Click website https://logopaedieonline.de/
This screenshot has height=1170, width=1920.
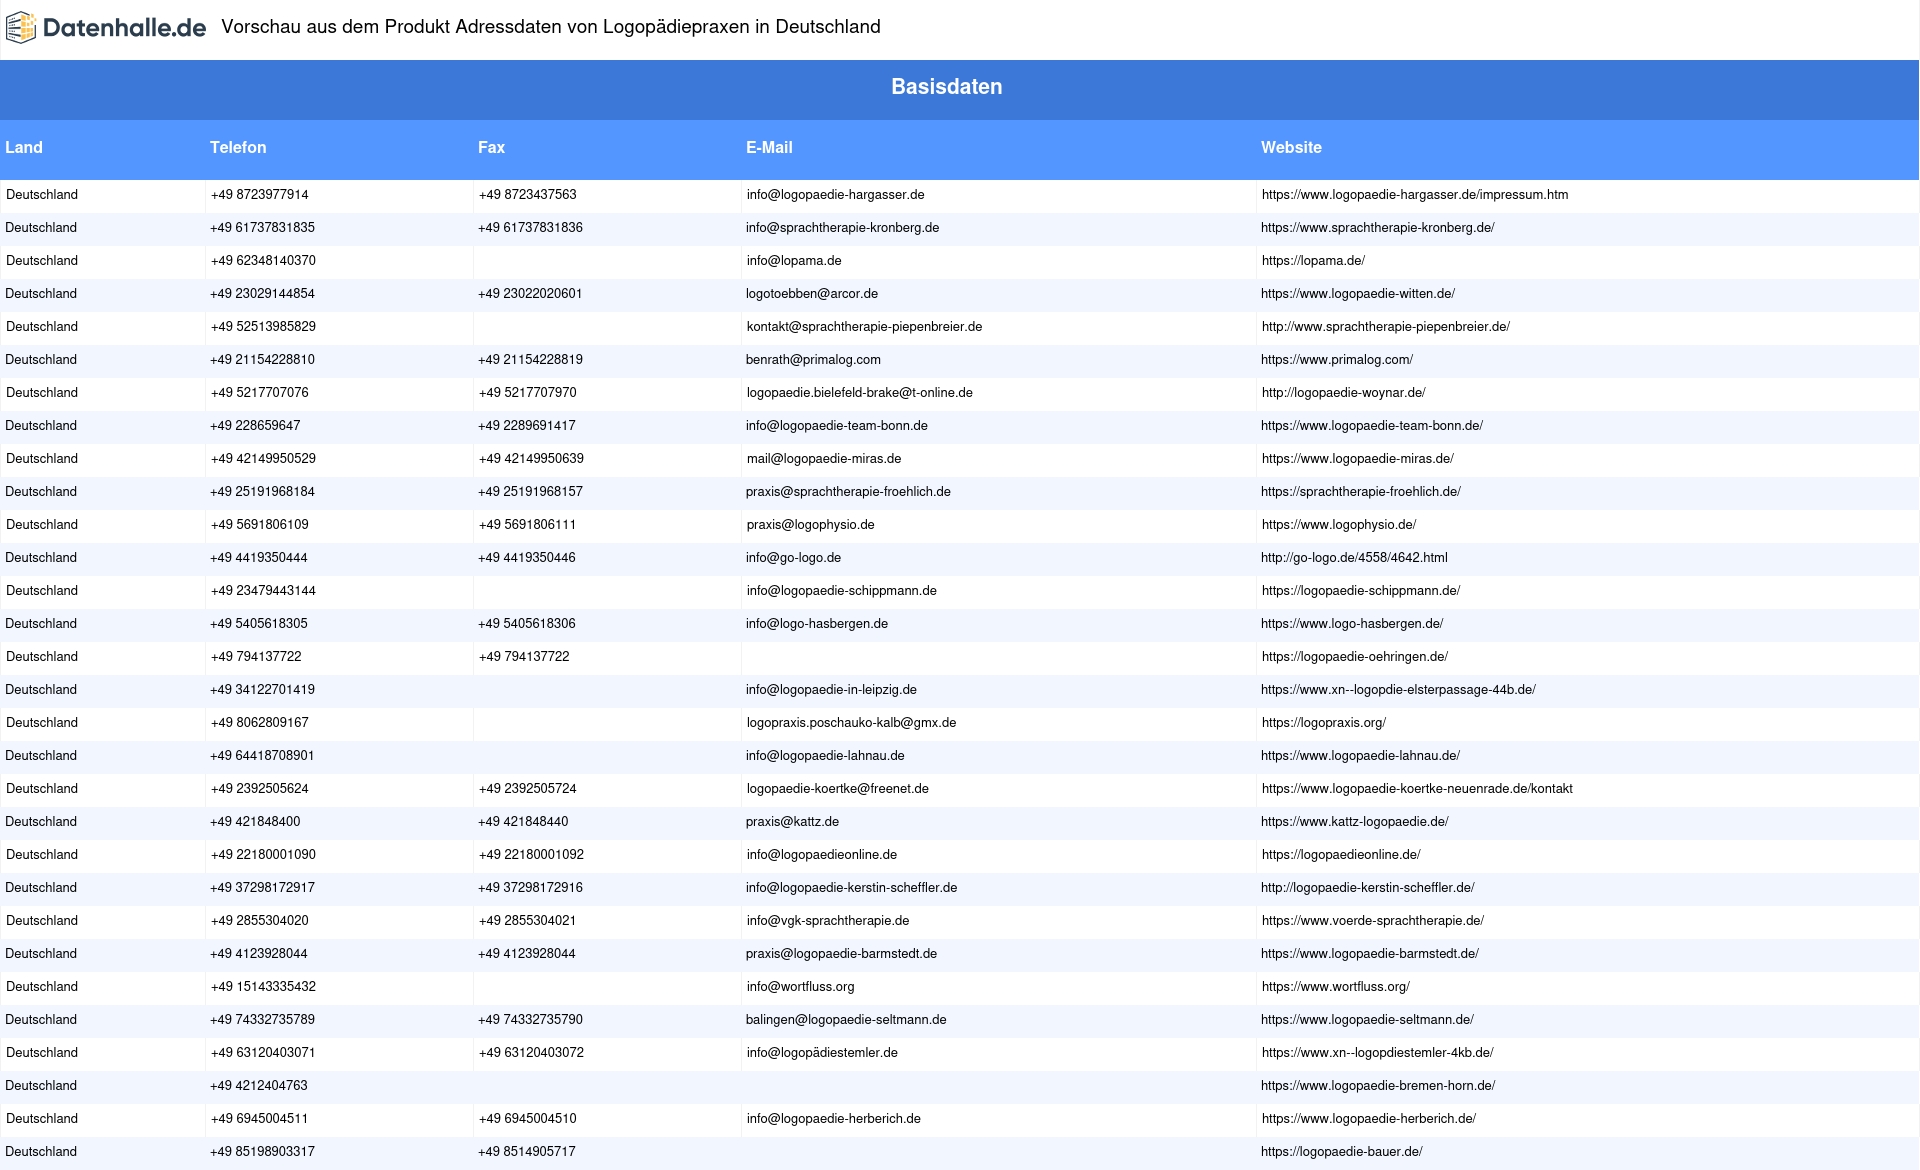pos(1341,855)
